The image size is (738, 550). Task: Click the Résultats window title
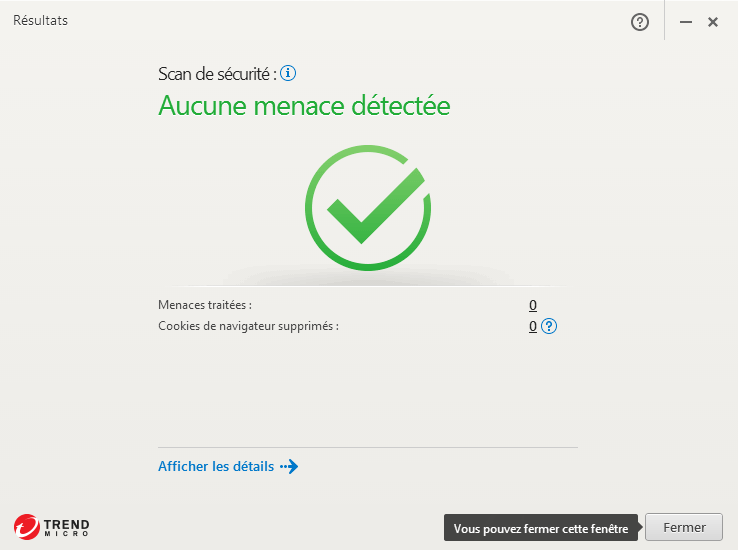click(40, 21)
